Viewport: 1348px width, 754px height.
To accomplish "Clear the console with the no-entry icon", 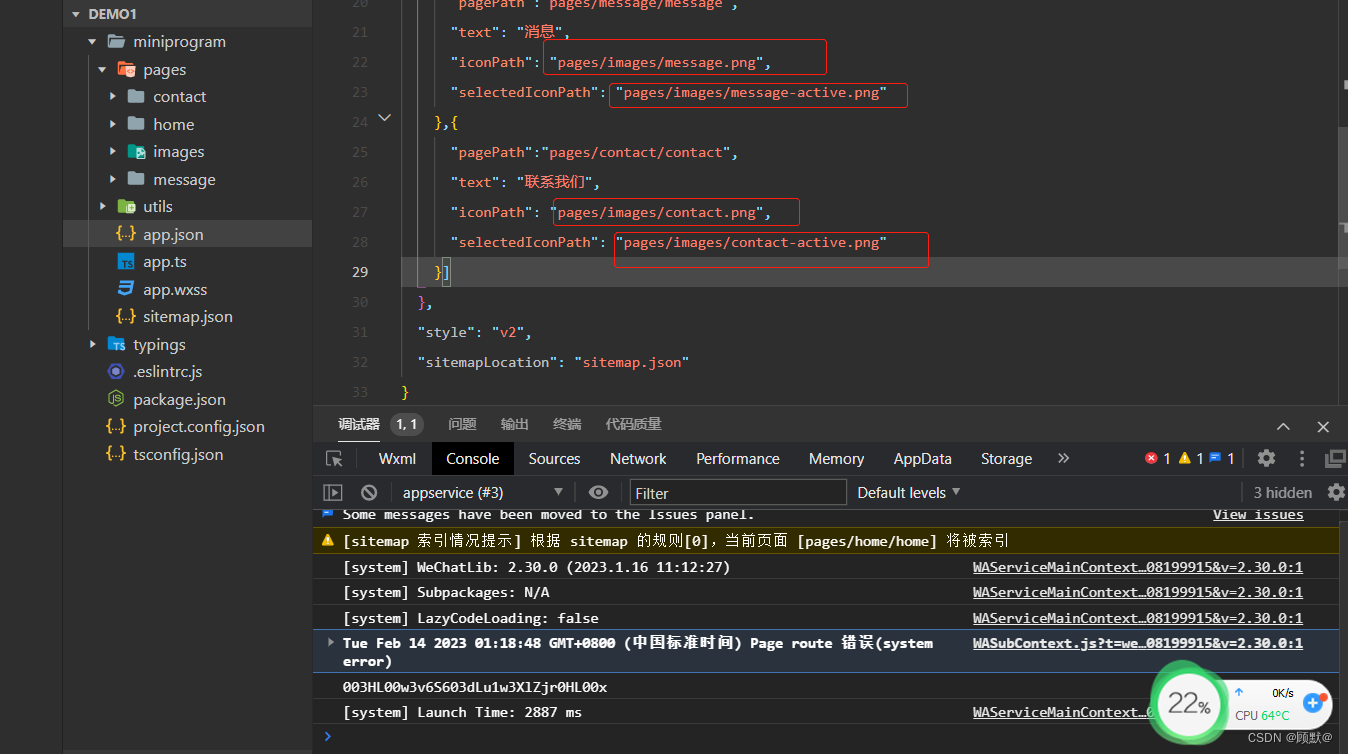I will click(369, 491).
